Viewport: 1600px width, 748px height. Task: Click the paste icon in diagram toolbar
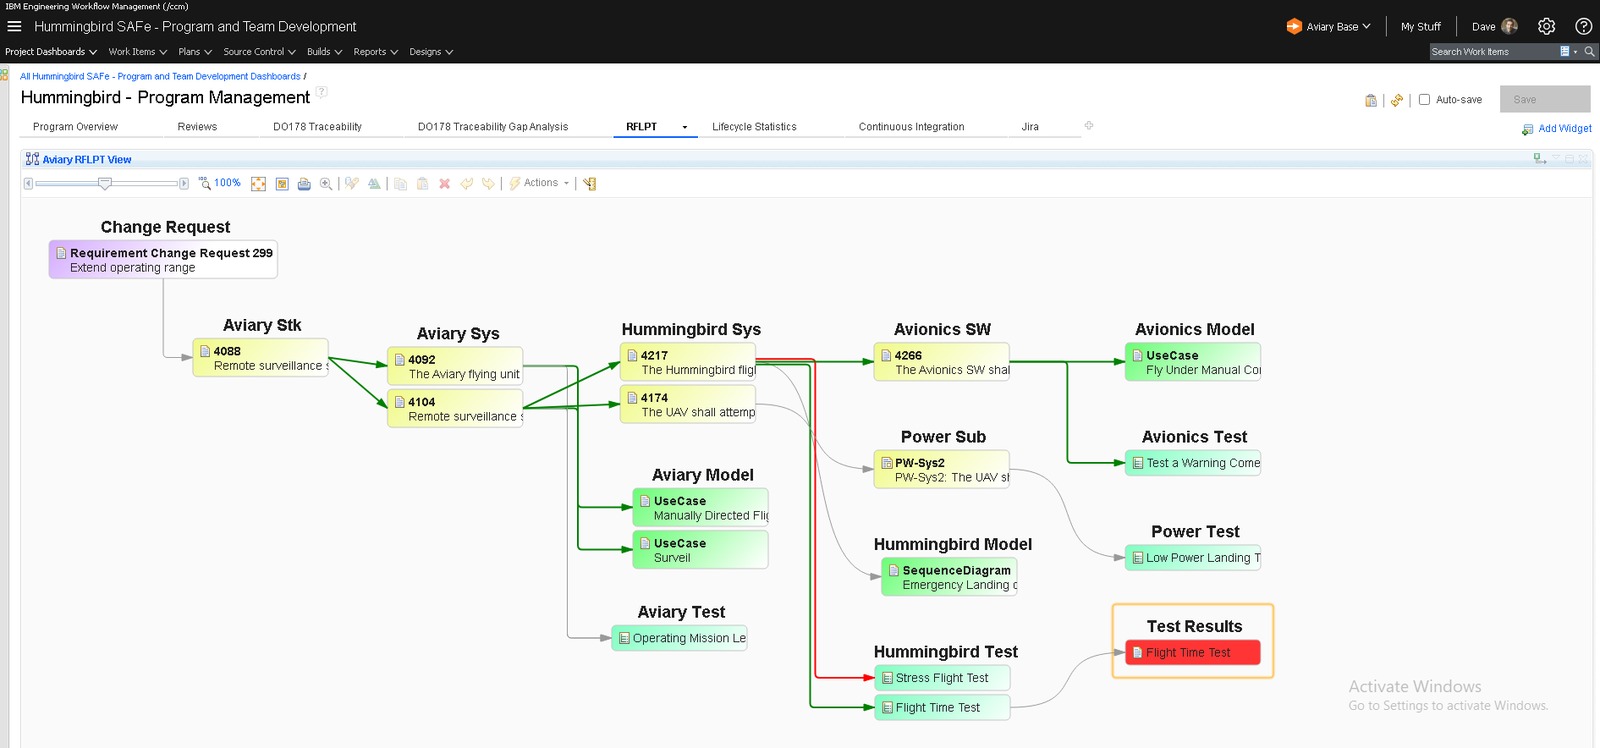click(x=422, y=184)
